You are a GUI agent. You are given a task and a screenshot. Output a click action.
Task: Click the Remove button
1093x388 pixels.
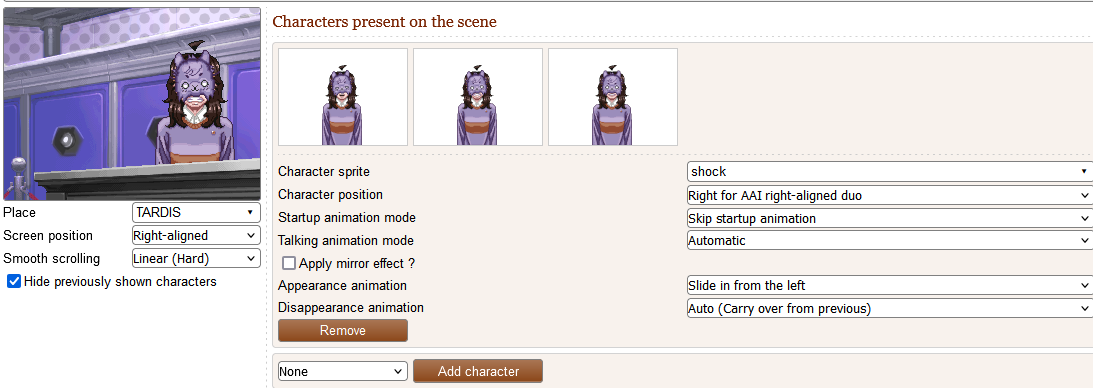343,330
